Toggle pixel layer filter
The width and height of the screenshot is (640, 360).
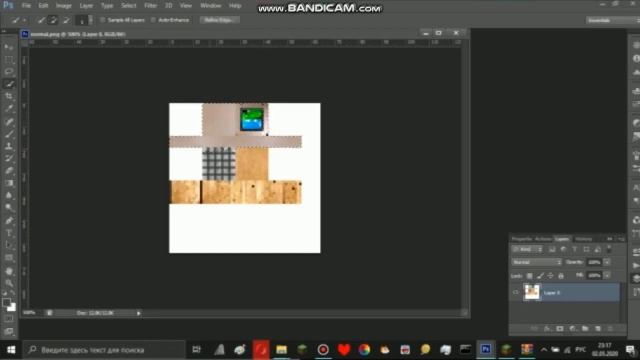pyautogui.click(x=552, y=249)
